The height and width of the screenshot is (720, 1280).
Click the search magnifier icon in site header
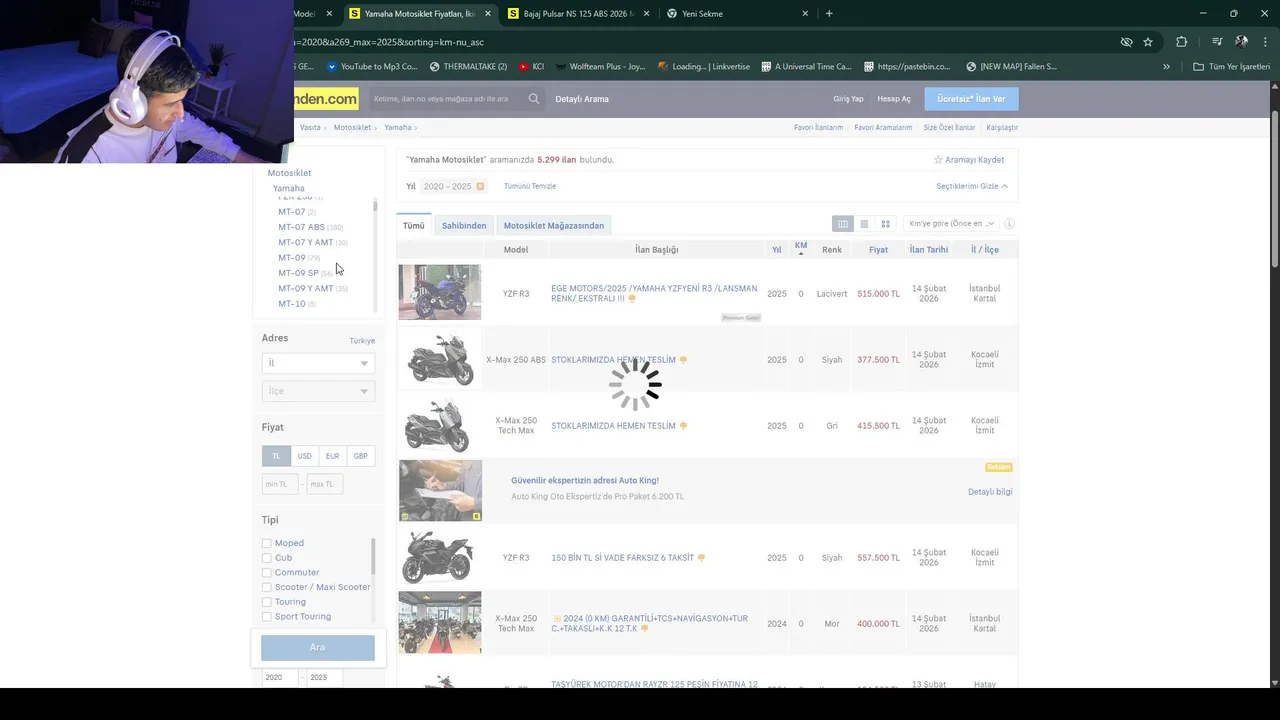(x=534, y=99)
